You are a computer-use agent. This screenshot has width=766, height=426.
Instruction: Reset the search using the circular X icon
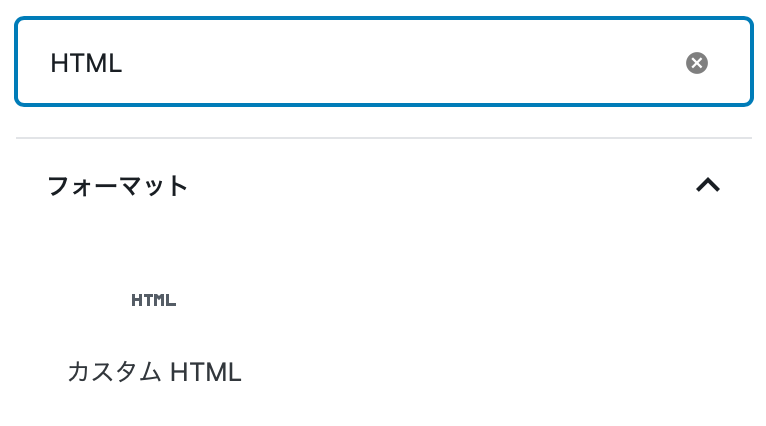coord(697,63)
